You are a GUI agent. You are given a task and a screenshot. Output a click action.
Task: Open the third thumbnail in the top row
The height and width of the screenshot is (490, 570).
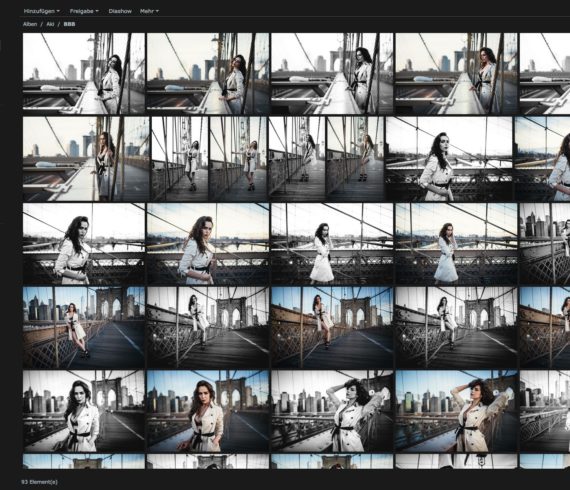coord(332,73)
